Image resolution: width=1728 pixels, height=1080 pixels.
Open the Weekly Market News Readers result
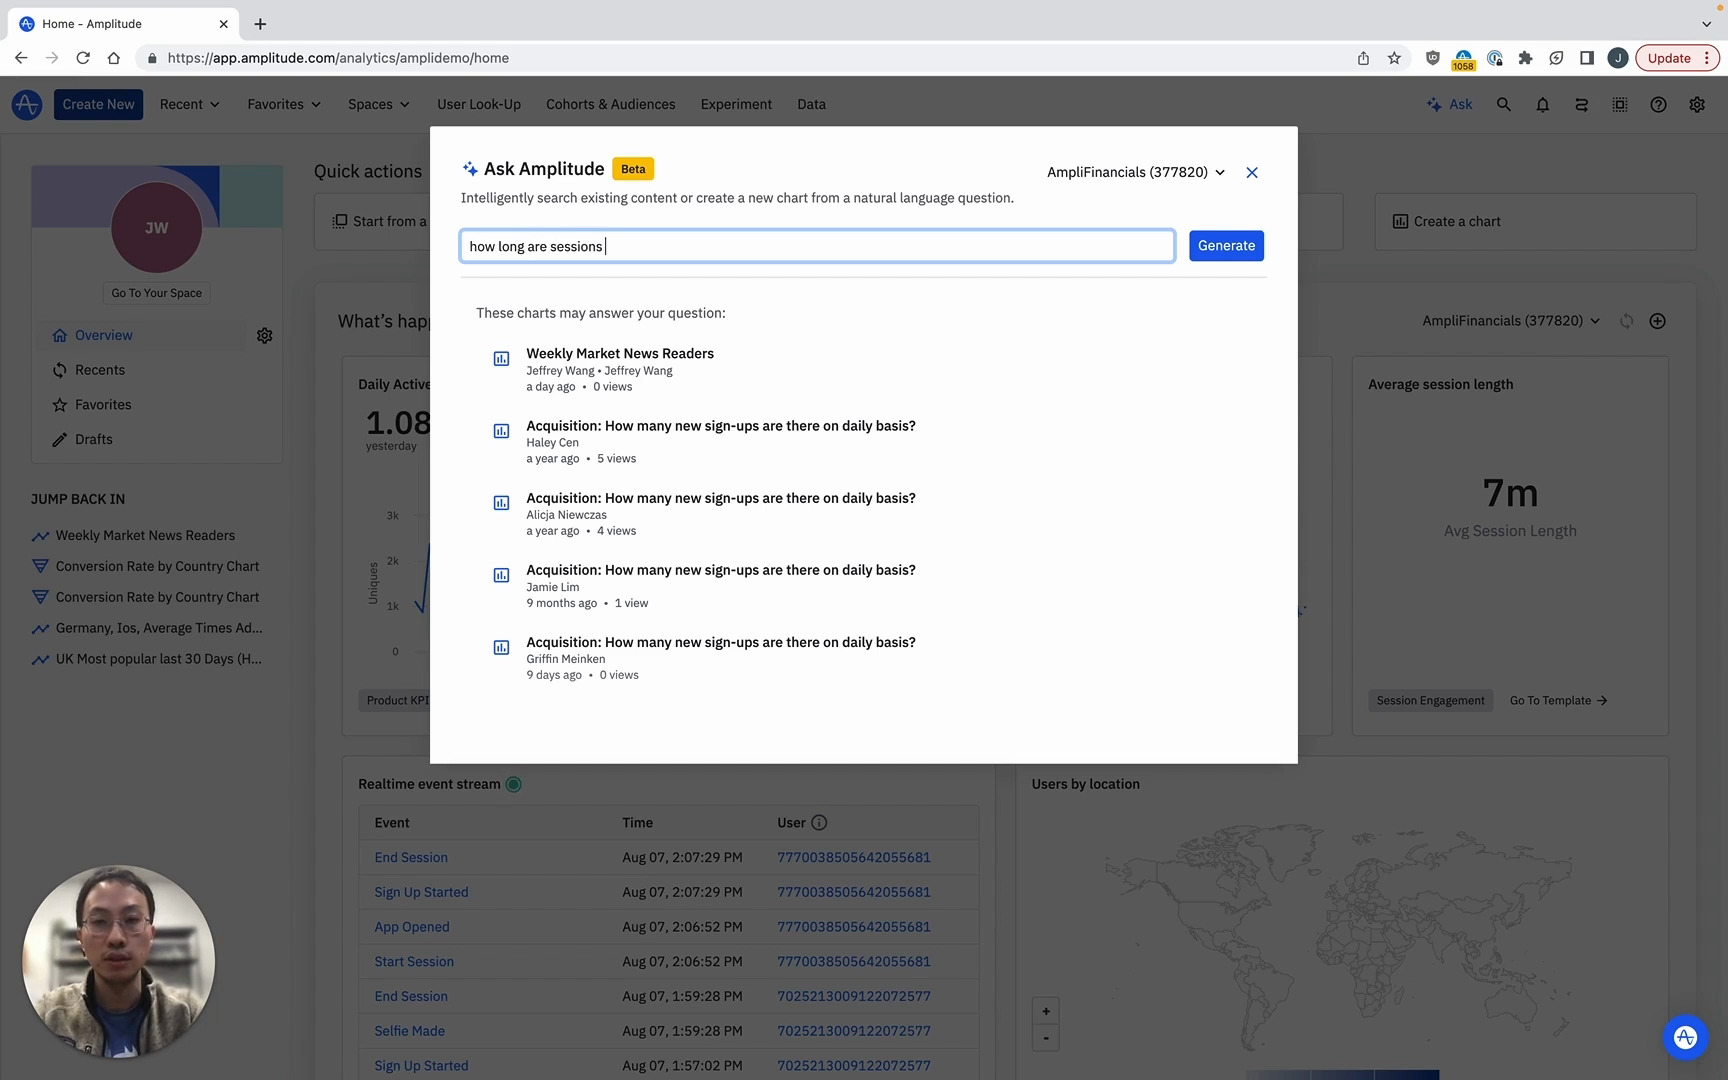[620, 354]
